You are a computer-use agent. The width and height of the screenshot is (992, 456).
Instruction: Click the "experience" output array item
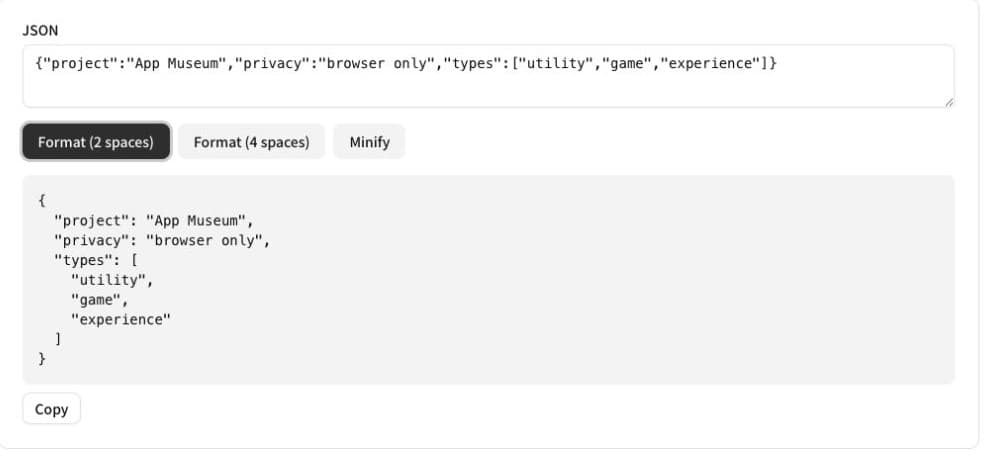(x=121, y=320)
